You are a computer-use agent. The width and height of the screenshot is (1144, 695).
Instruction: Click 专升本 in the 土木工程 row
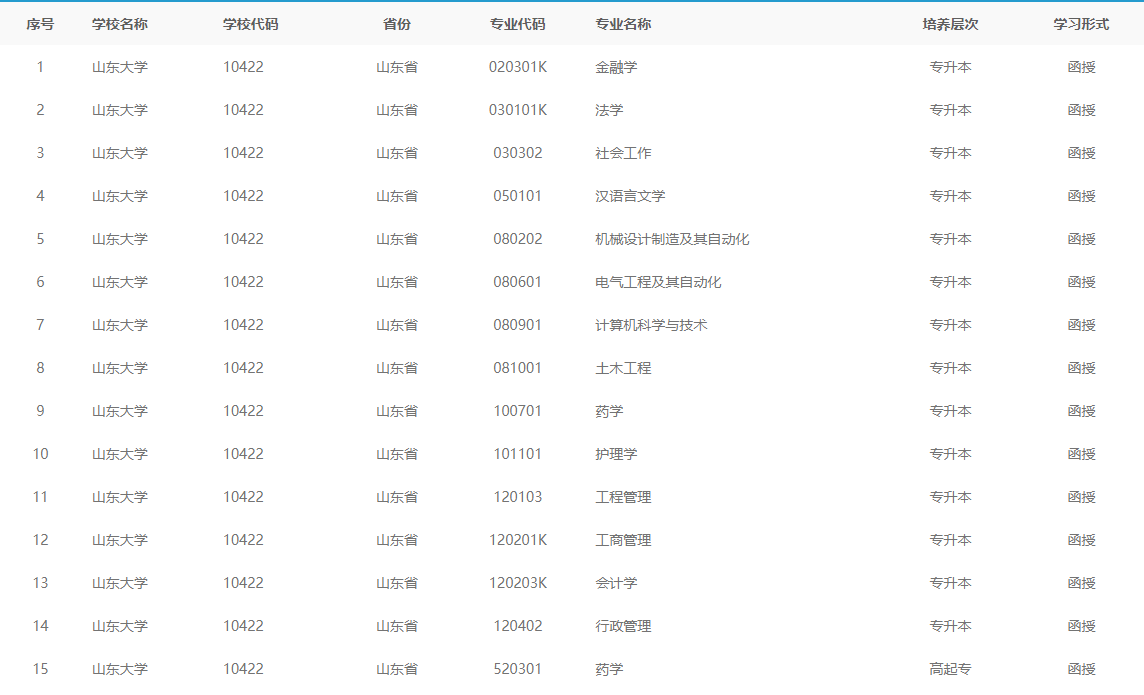point(950,368)
